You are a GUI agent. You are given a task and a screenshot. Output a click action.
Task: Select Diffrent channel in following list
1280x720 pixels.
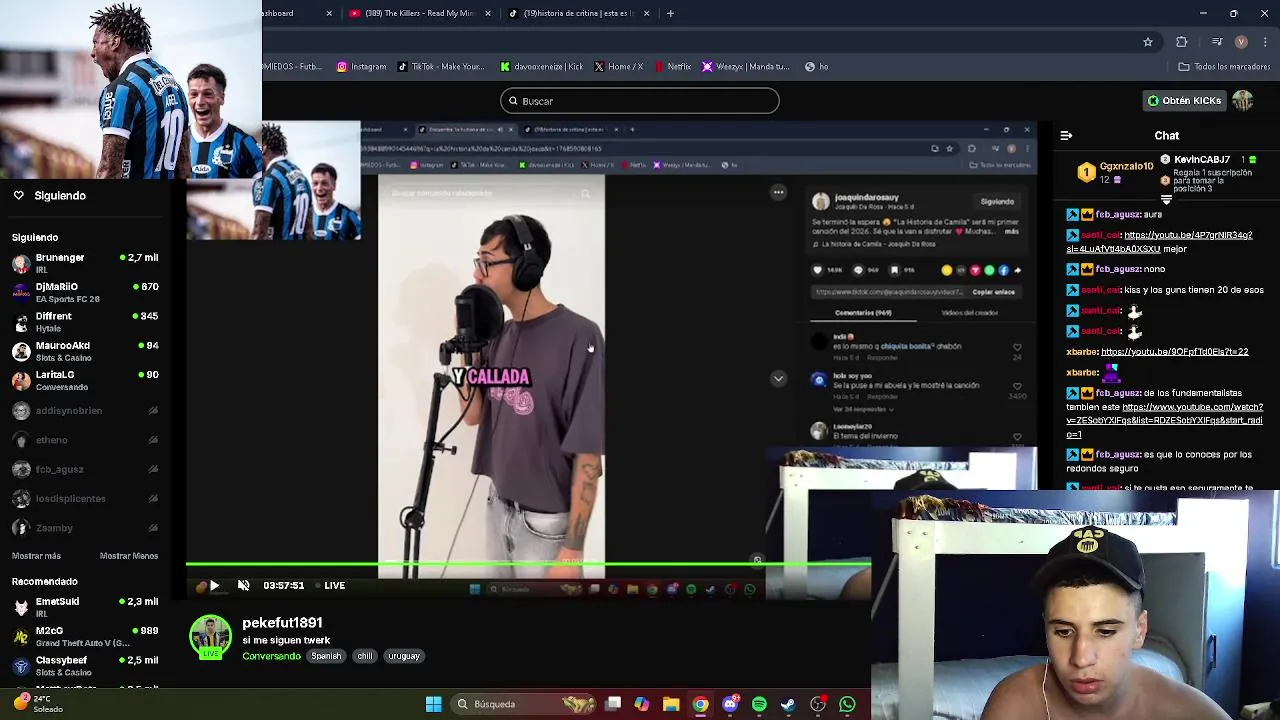pos(85,321)
